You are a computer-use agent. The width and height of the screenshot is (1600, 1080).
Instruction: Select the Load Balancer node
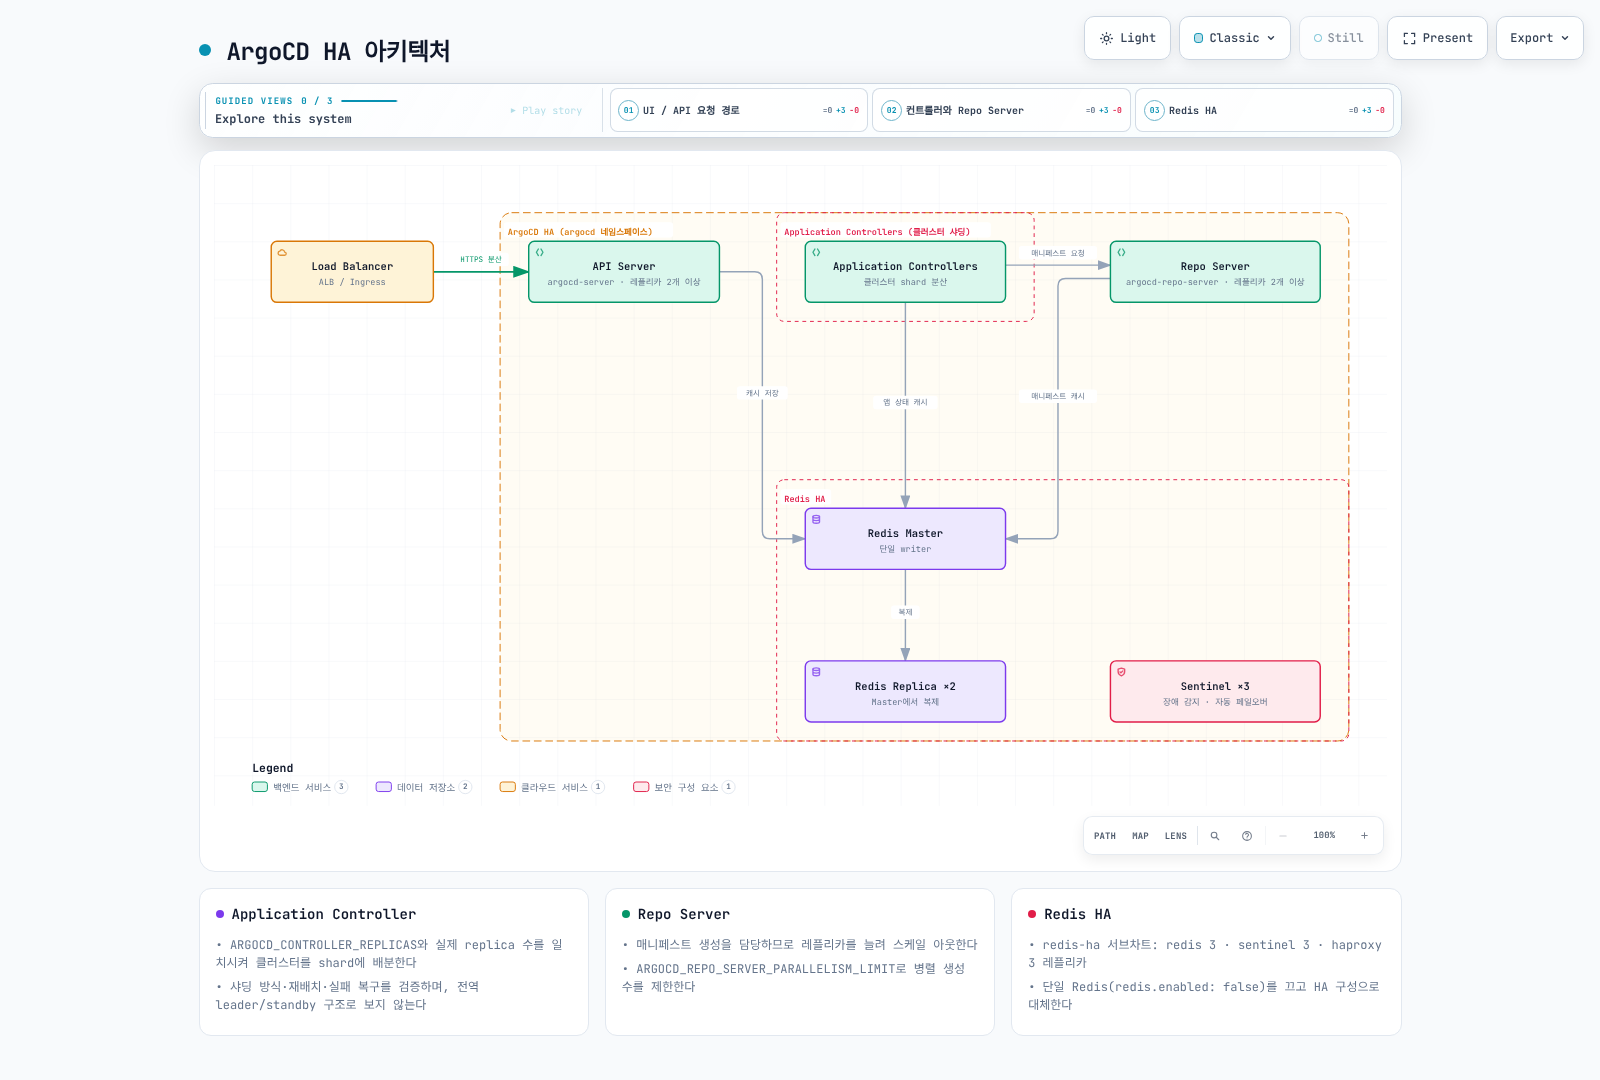(x=352, y=272)
